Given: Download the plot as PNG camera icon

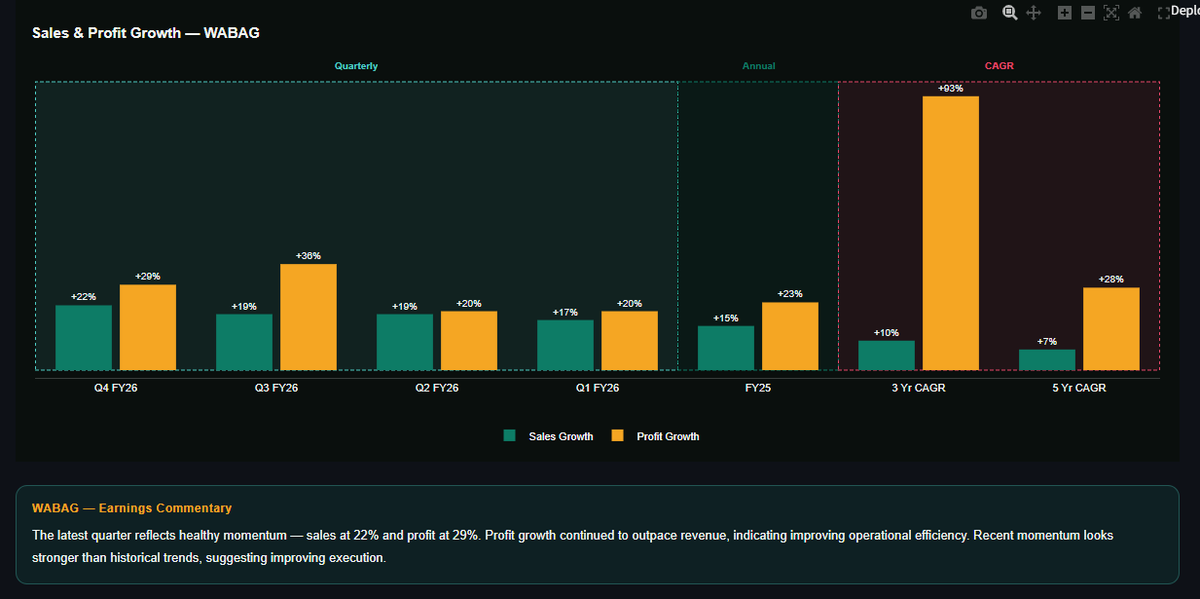Looking at the screenshot, I should click(979, 13).
